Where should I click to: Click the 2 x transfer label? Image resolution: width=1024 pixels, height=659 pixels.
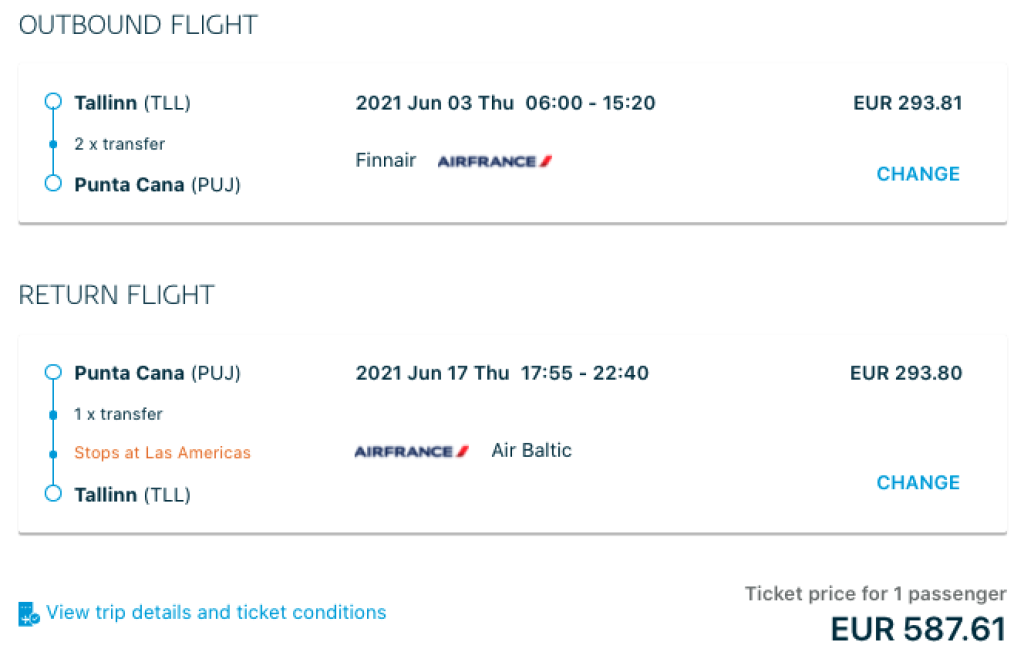pyautogui.click(x=120, y=144)
